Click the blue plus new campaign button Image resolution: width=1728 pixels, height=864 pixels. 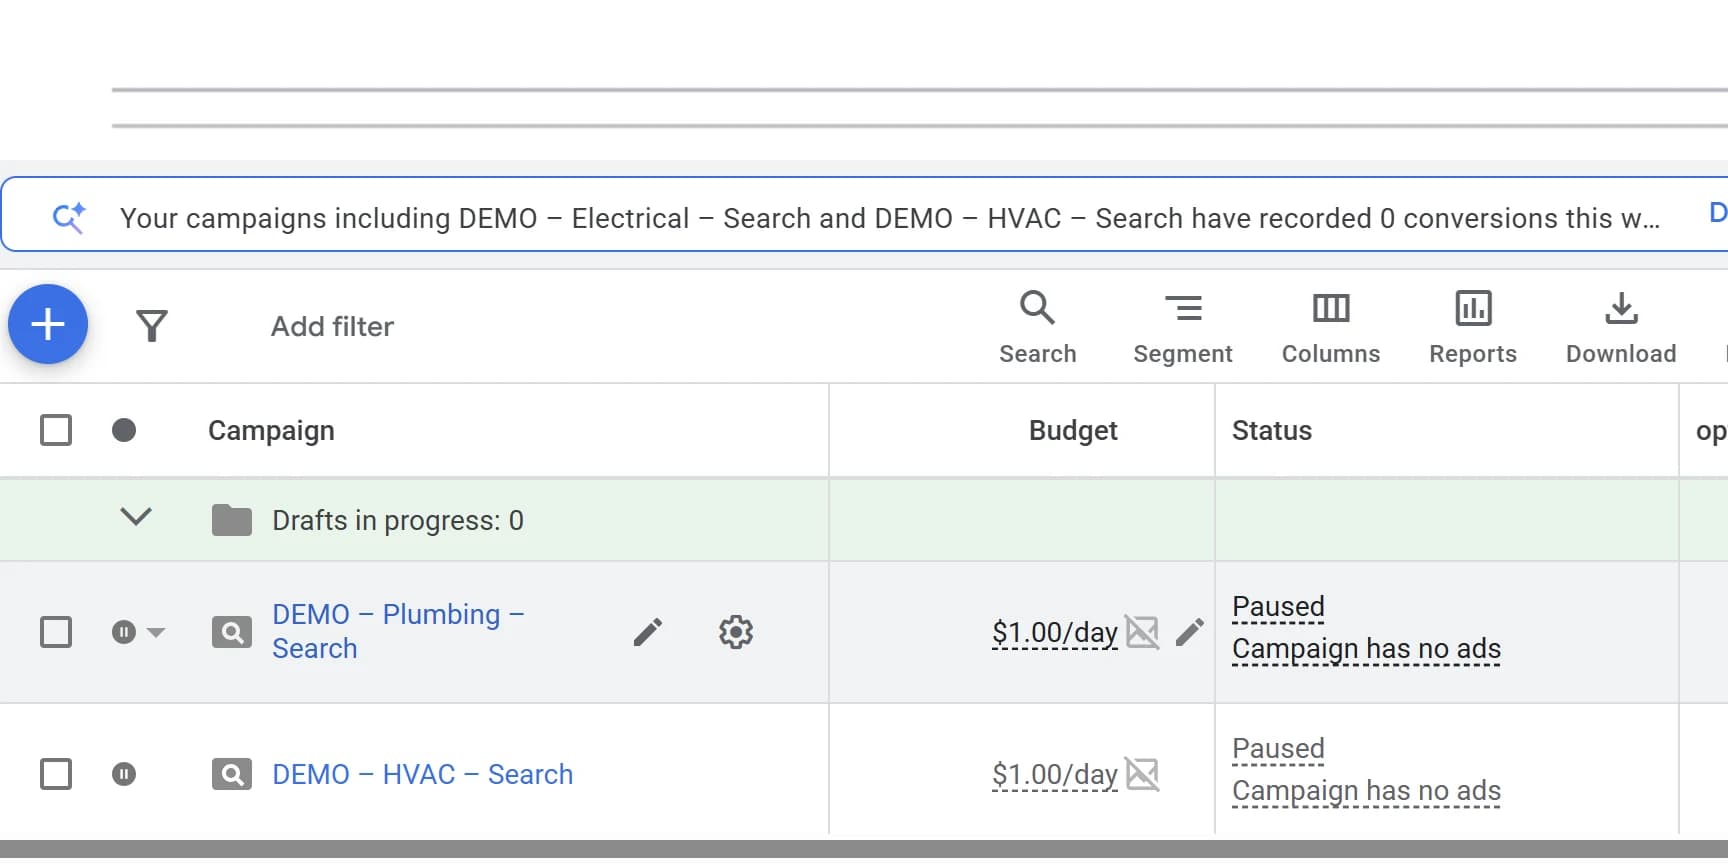coord(48,324)
